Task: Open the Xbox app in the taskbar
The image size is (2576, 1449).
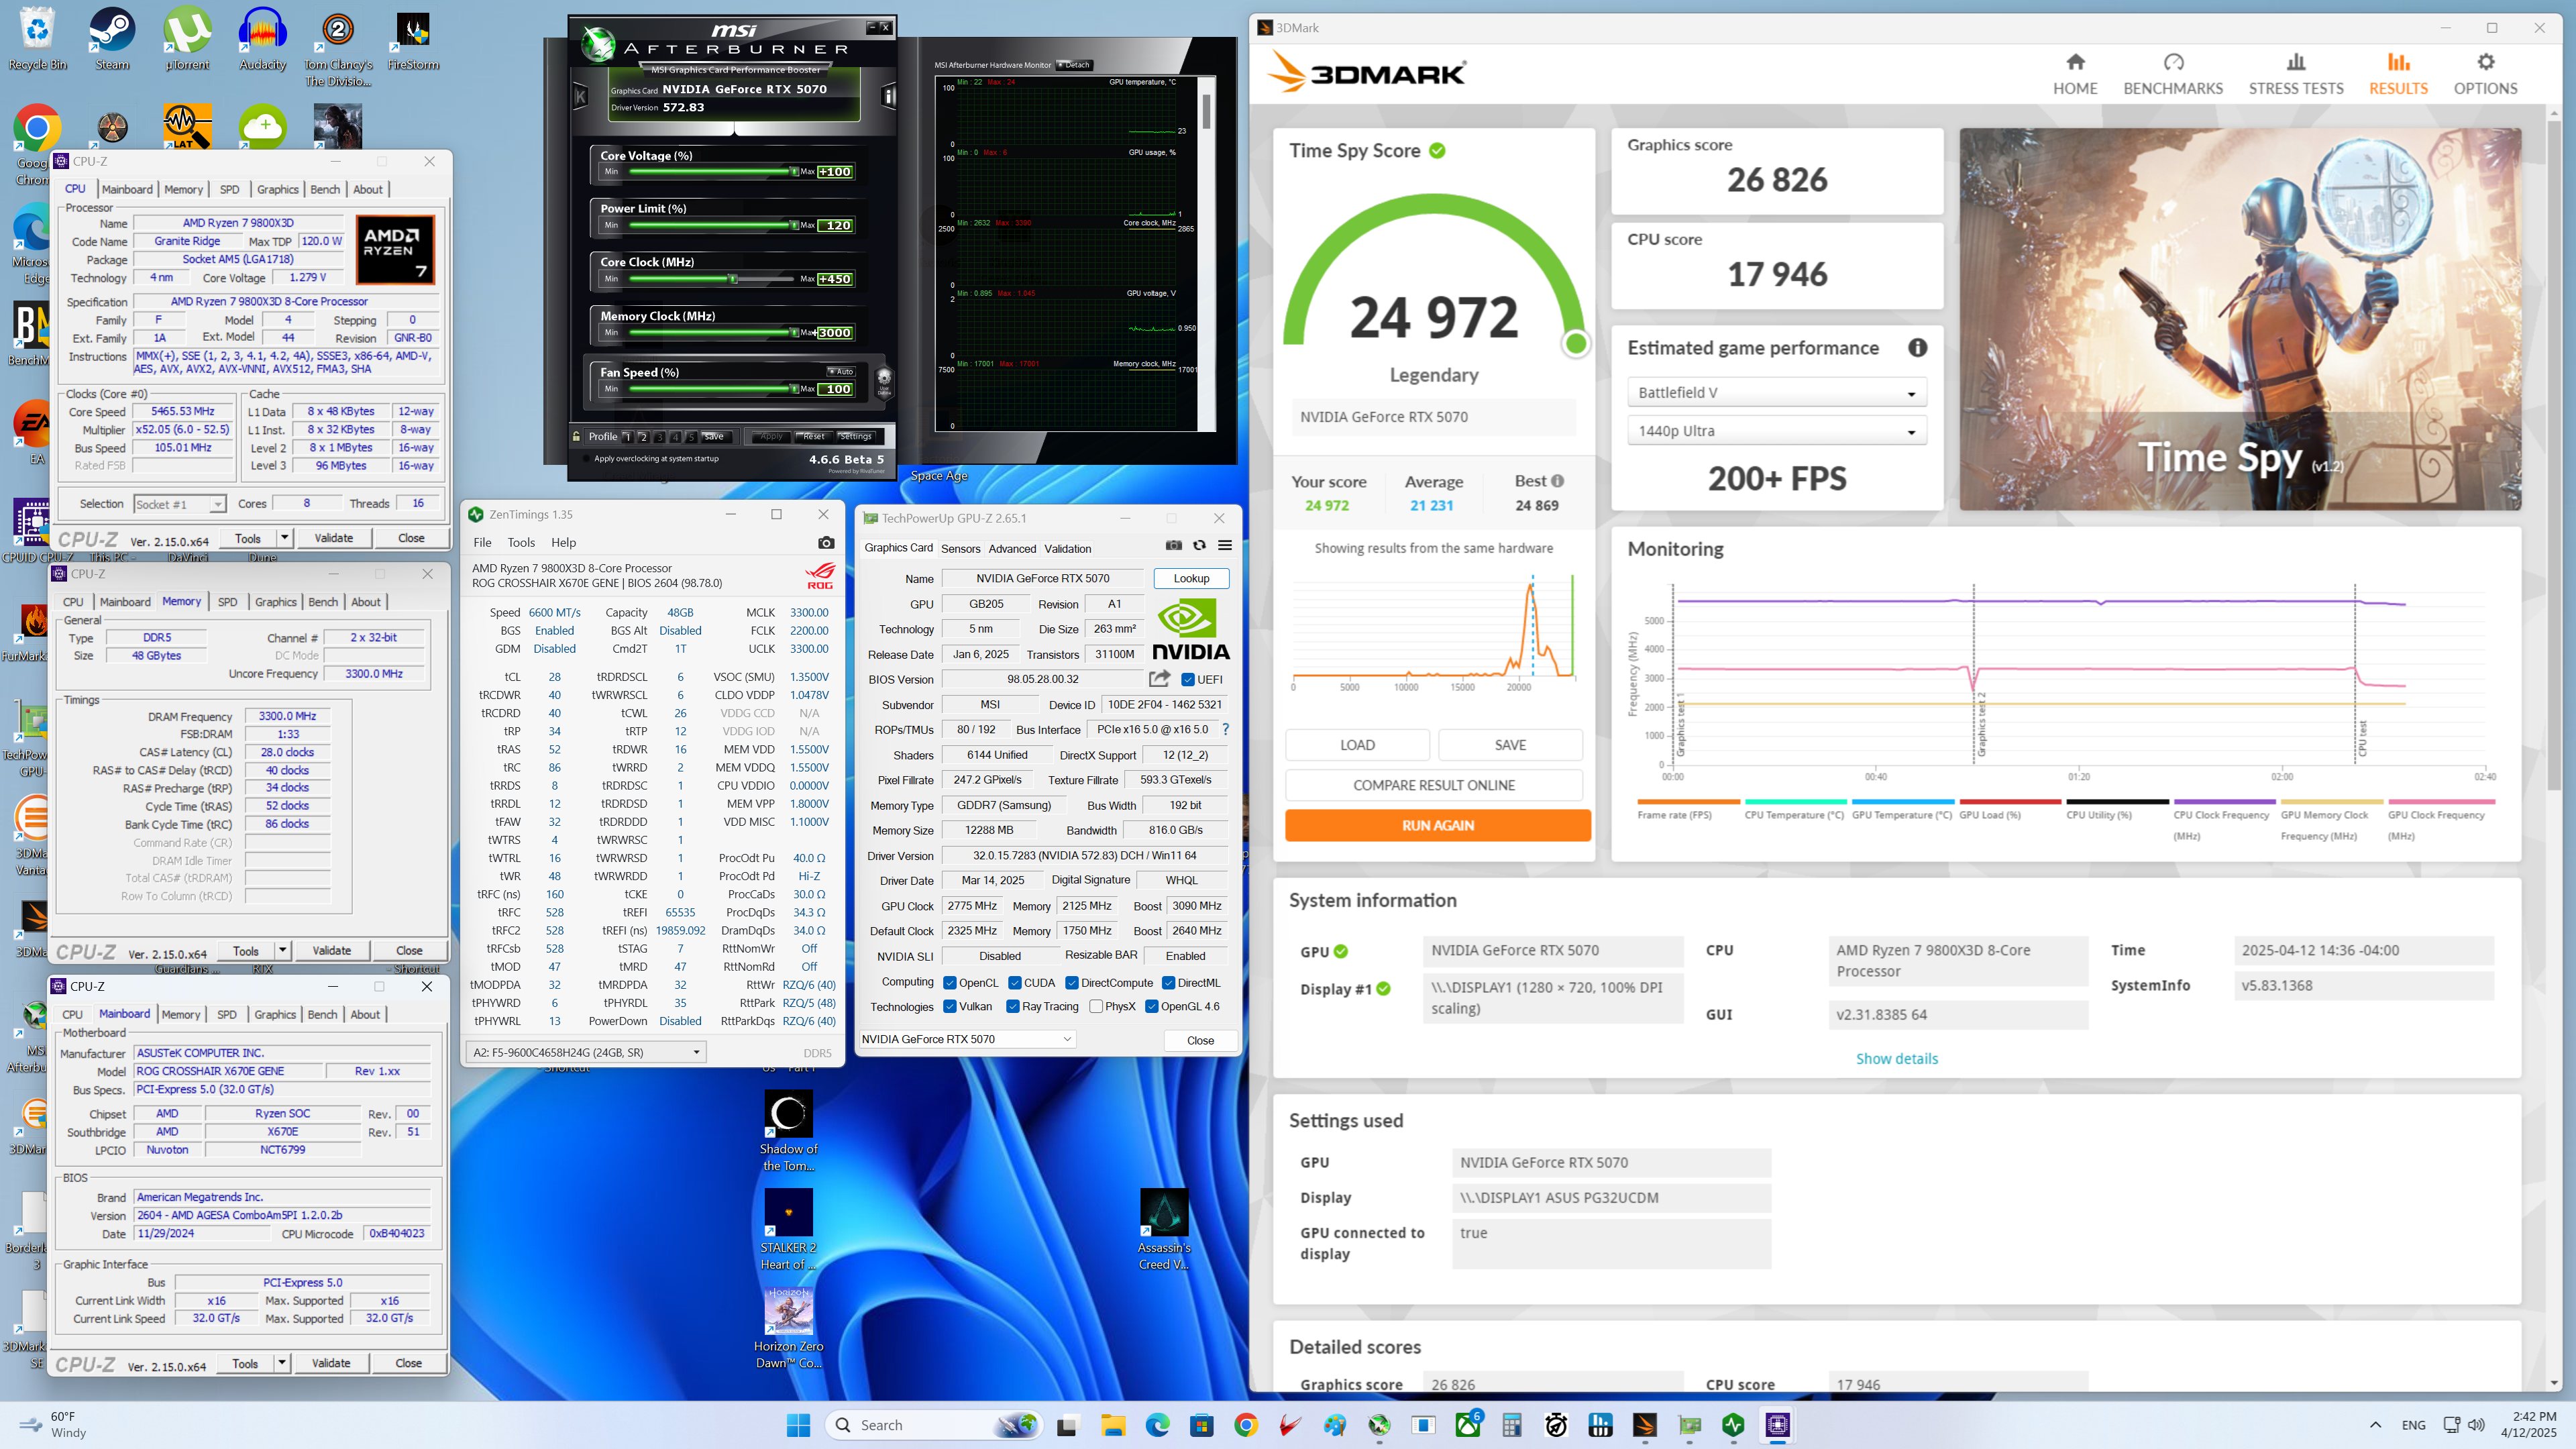Action: point(1468,1425)
